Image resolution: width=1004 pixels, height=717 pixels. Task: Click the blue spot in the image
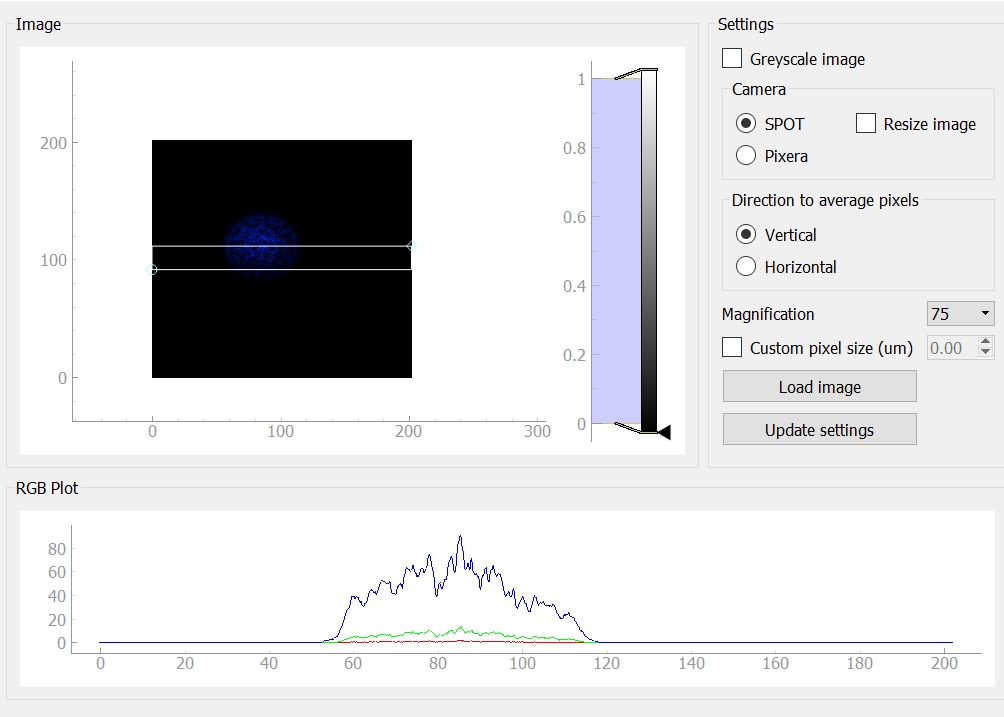(260, 243)
